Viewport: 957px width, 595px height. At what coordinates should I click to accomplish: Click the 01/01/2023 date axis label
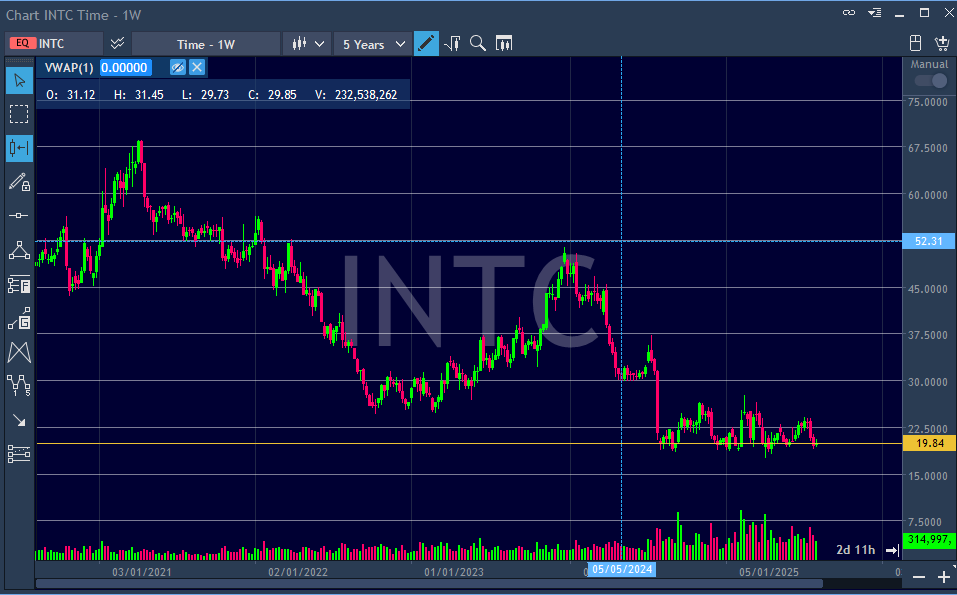point(453,572)
